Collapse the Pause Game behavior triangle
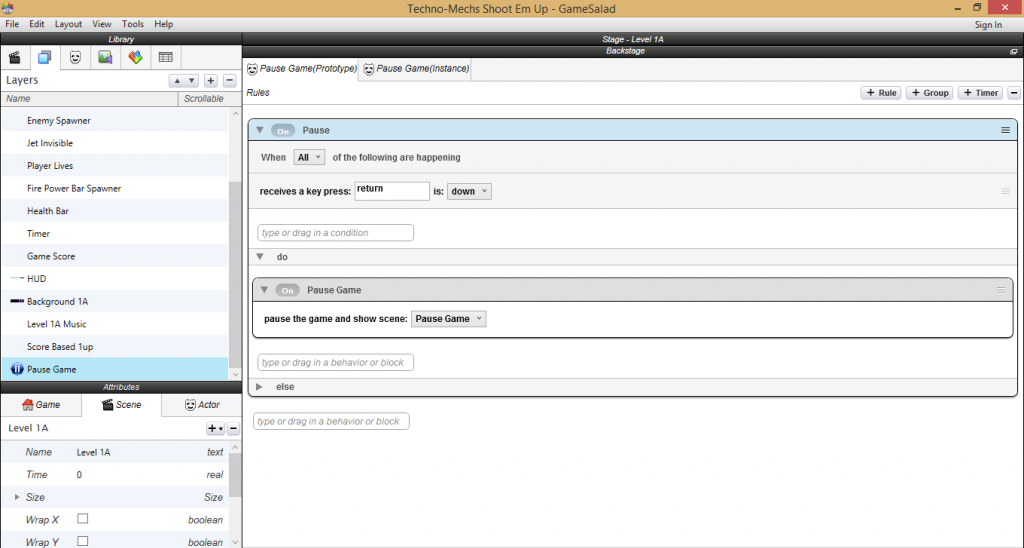Screen dimensions: 1024x548 (x=264, y=290)
